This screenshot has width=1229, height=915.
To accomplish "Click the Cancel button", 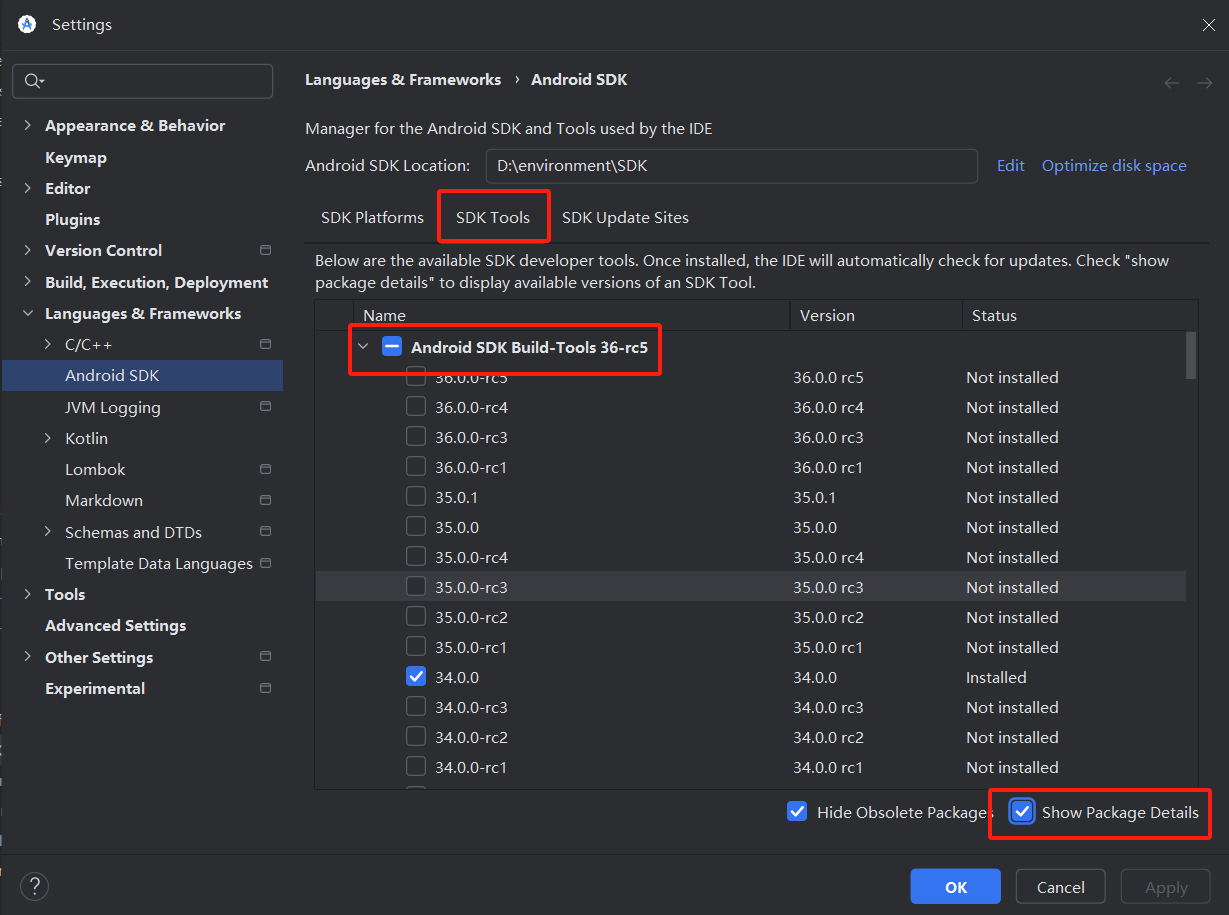I will [1061, 887].
